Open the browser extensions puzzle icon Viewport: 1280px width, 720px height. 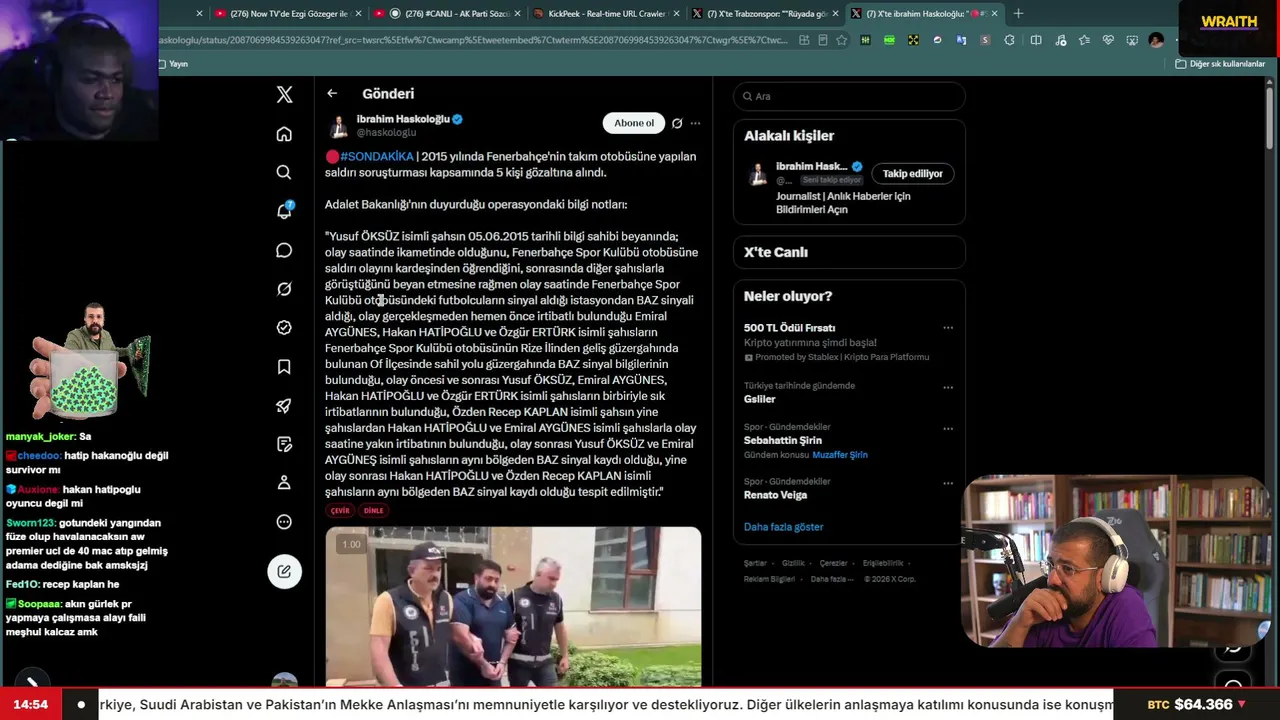(1009, 40)
